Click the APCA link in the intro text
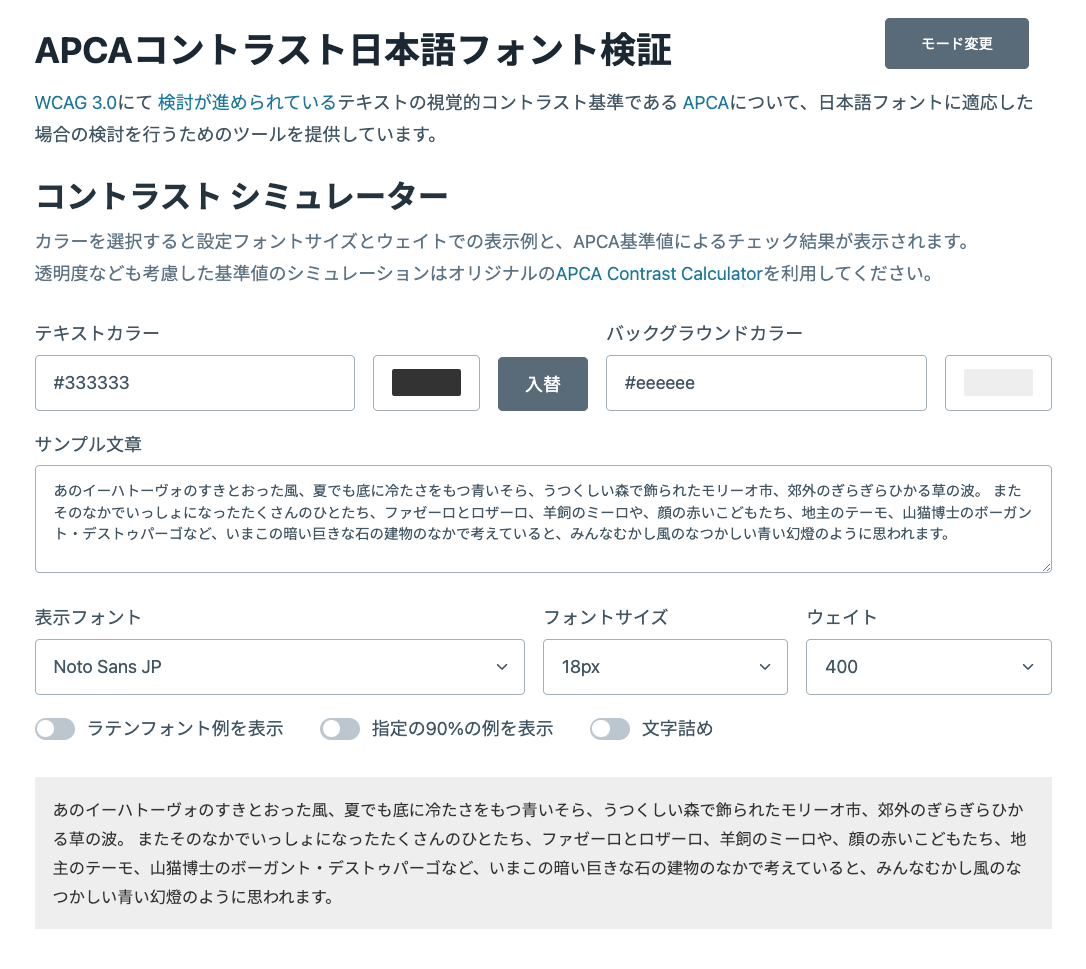This screenshot has width=1086, height=969. [x=705, y=102]
